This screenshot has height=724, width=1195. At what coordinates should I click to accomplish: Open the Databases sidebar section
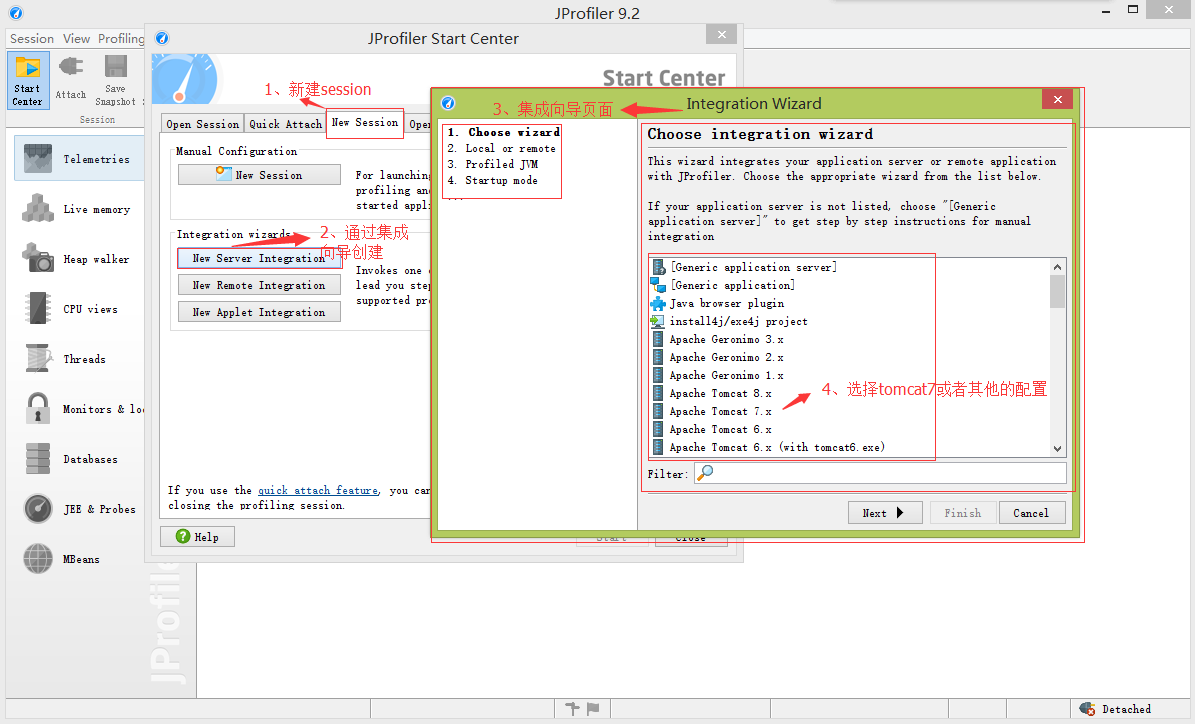[x=79, y=459]
